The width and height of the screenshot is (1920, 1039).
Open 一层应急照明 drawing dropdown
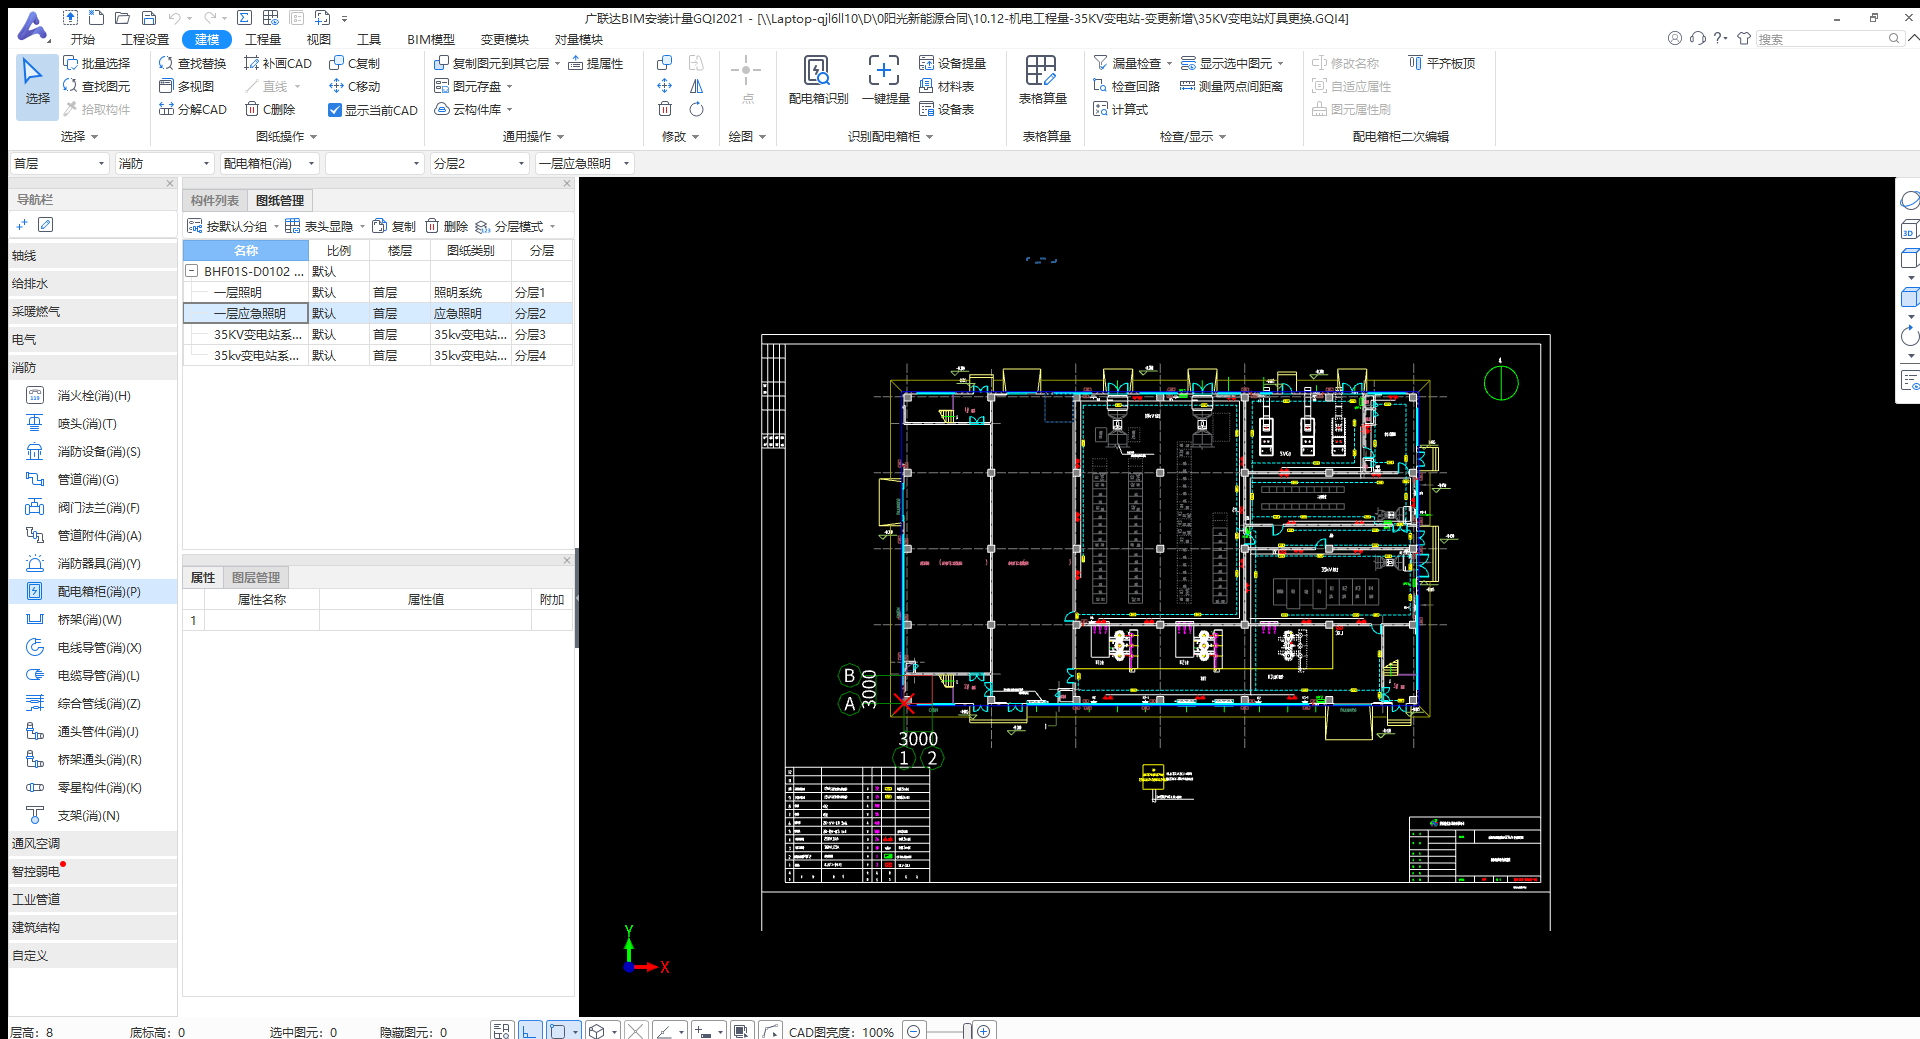585,163
